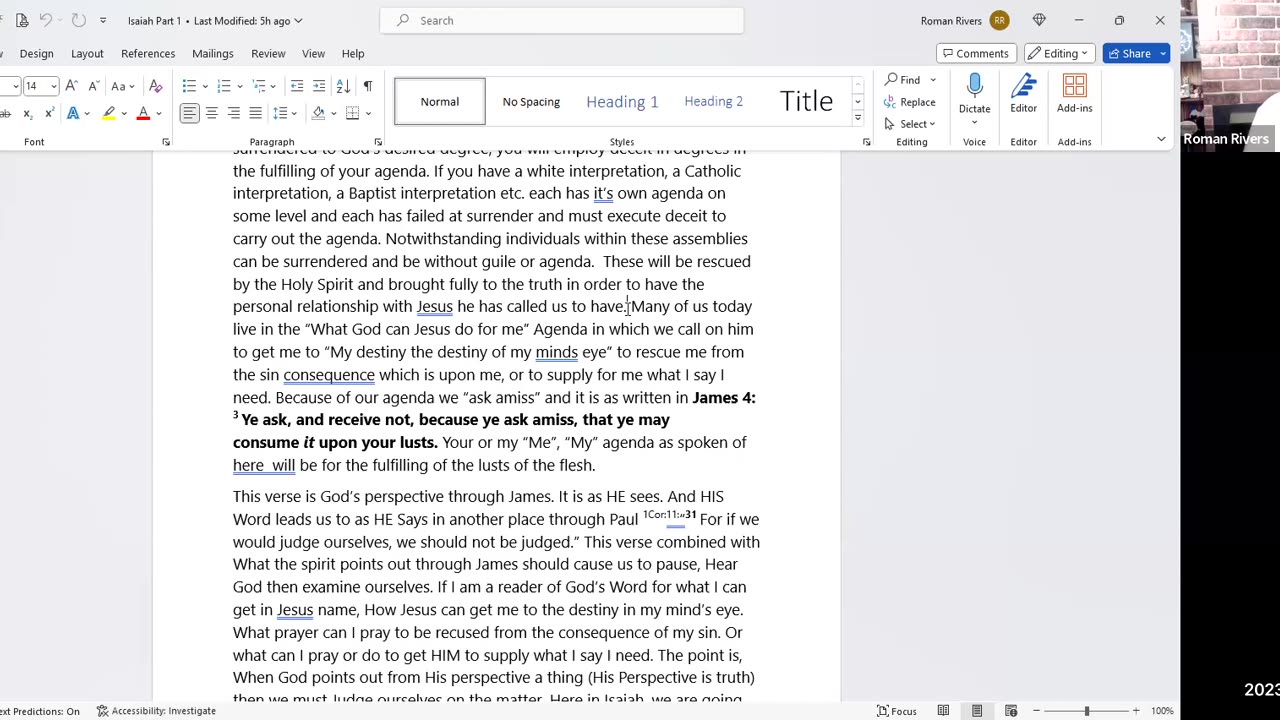The width and height of the screenshot is (1280, 720).
Task: Open Select dropdown in Editing group
Action: point(910,124)
